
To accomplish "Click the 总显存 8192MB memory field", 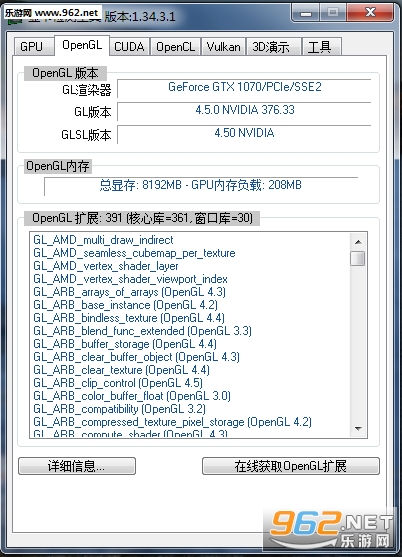I will (x=201, y=186).
